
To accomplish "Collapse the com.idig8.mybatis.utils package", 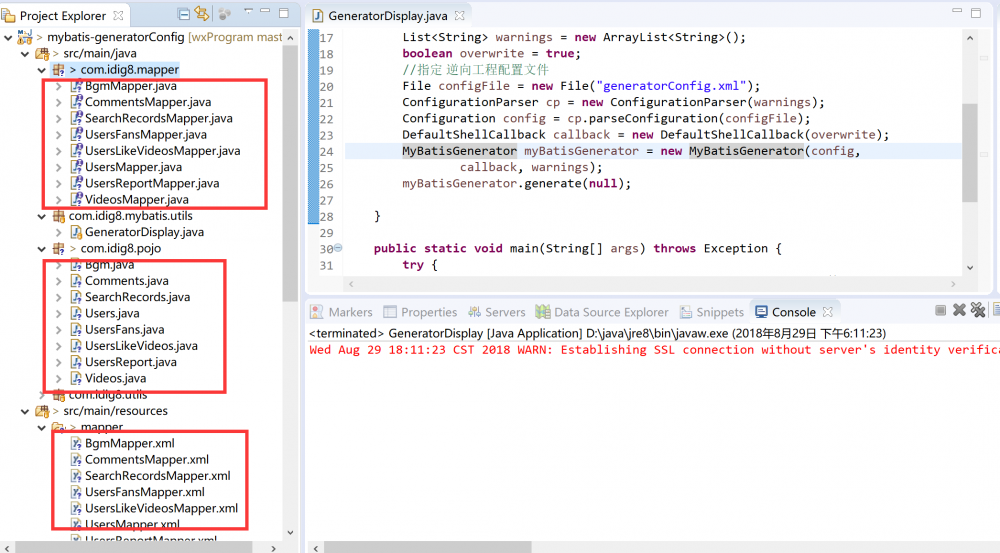I will pyautogui.click(x=41, y=216).
